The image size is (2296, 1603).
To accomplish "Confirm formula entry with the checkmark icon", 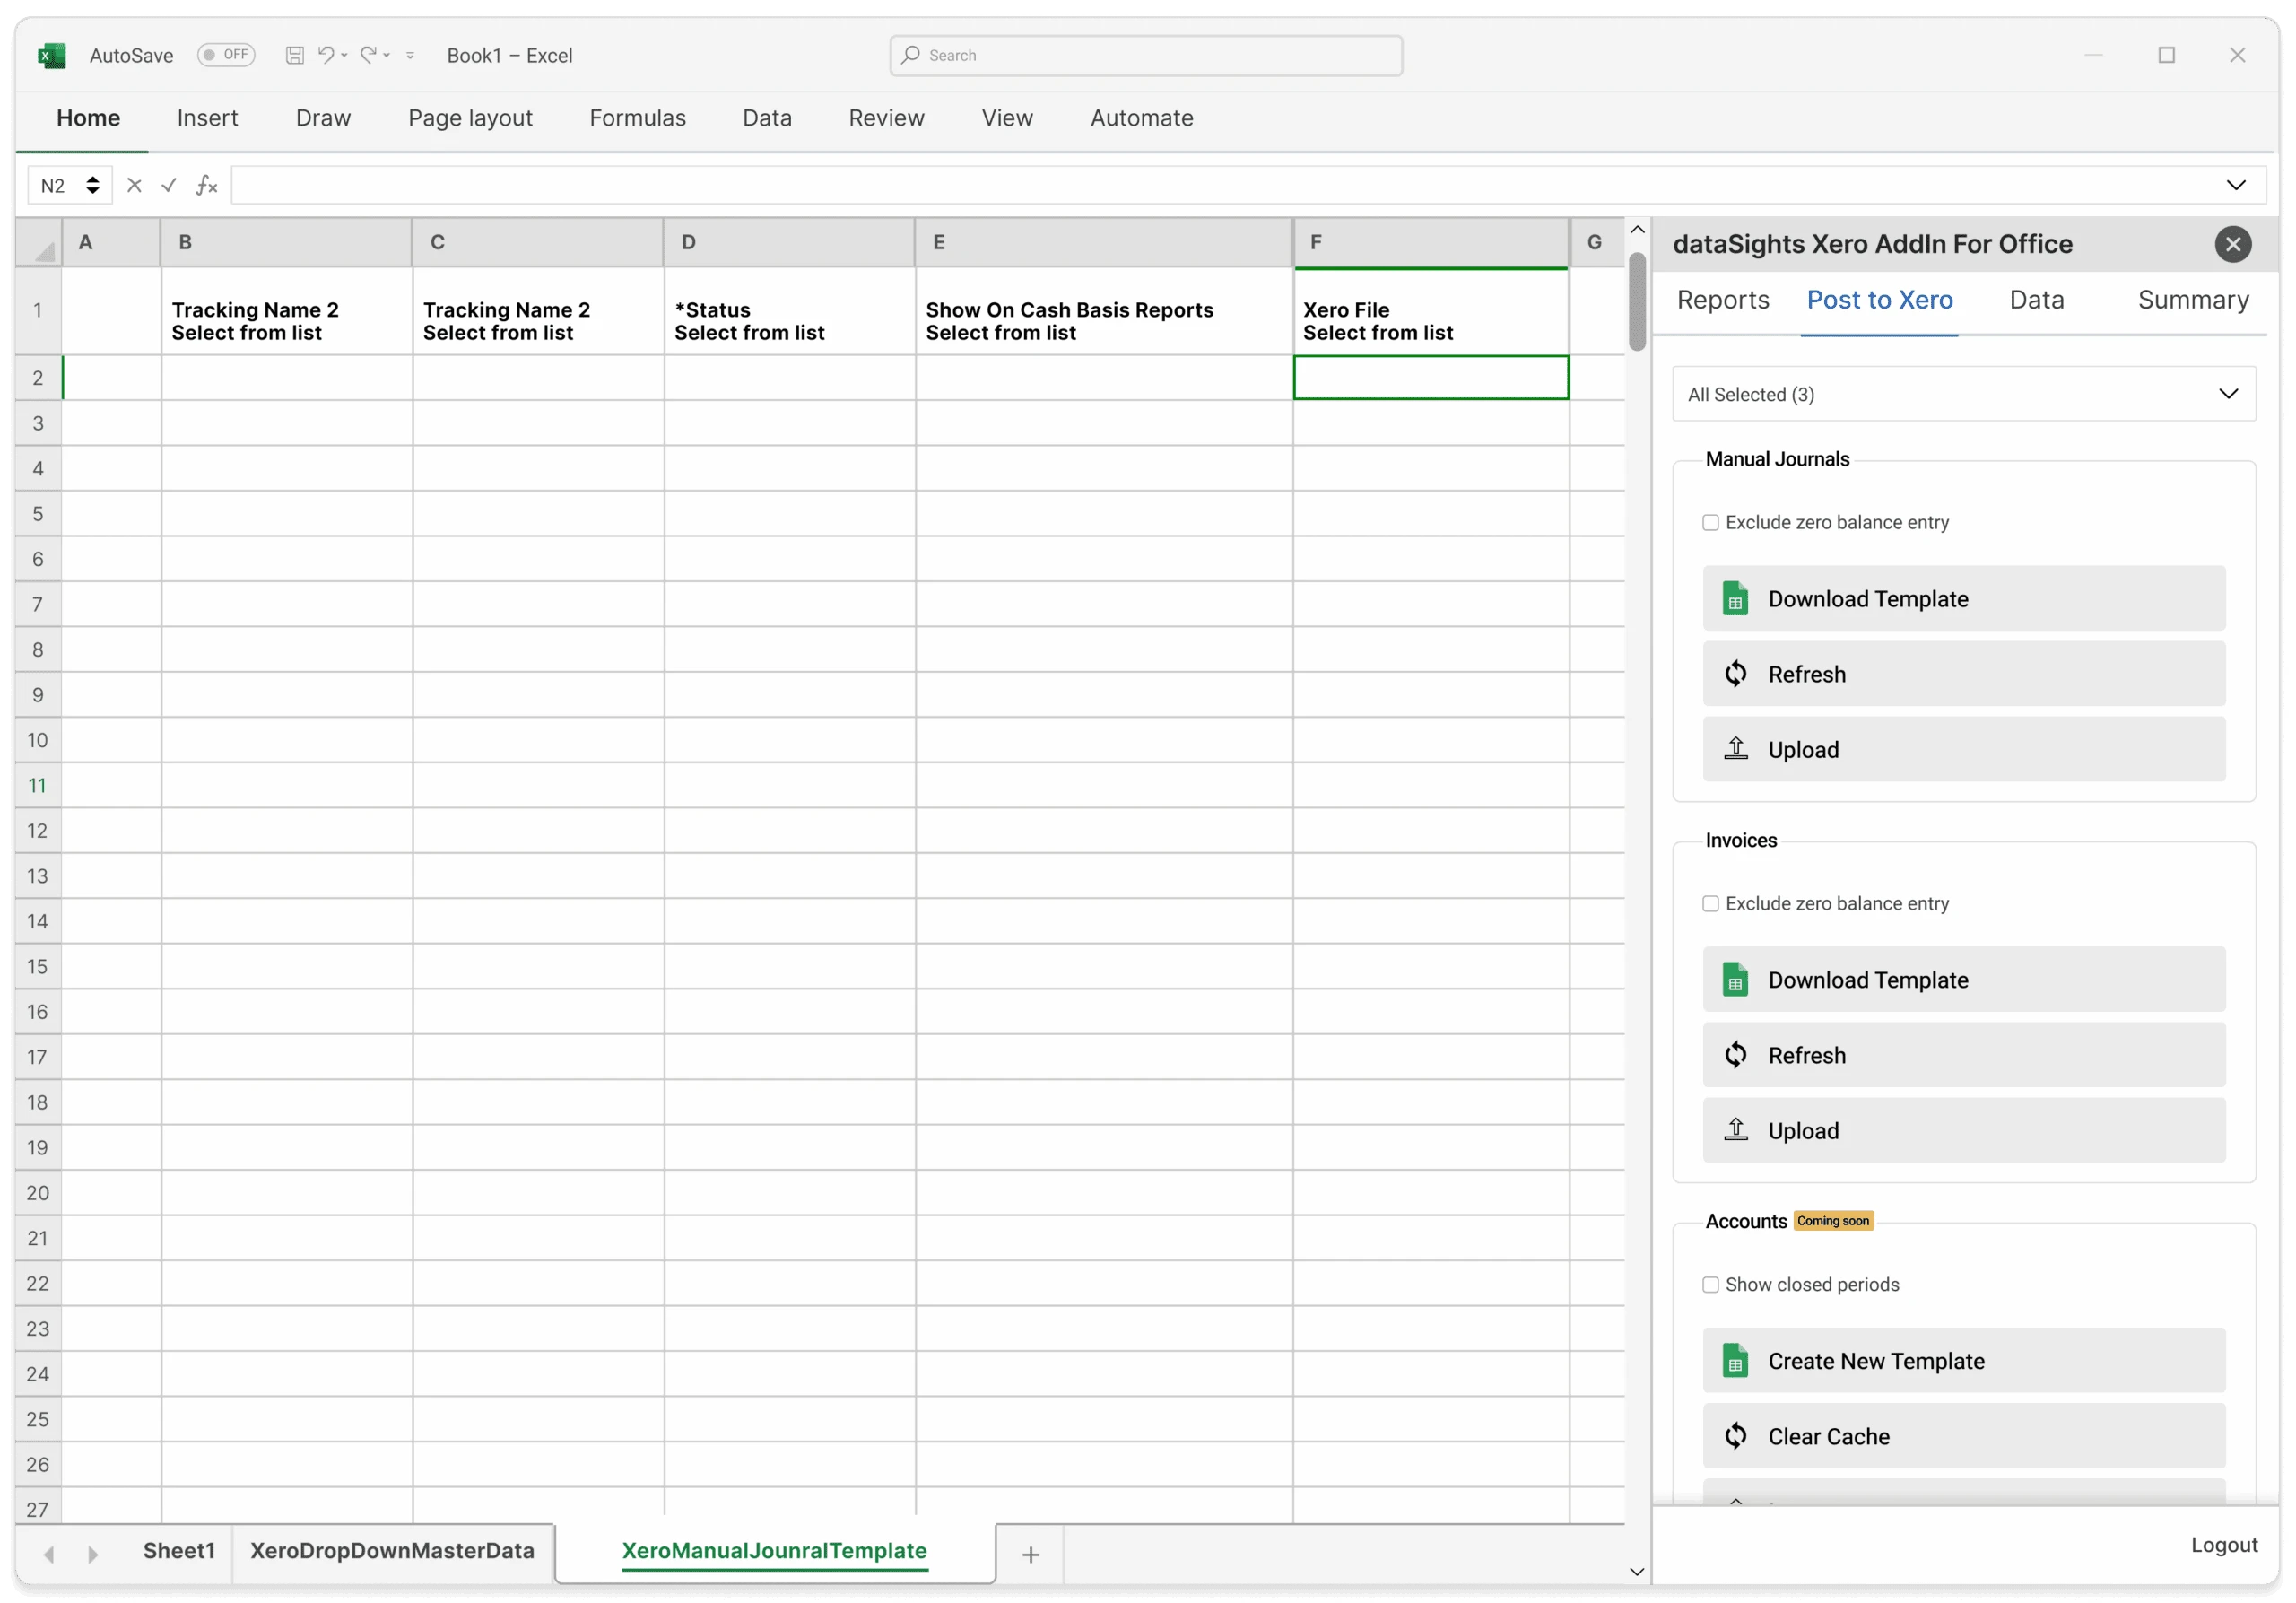I will point(169,185).
